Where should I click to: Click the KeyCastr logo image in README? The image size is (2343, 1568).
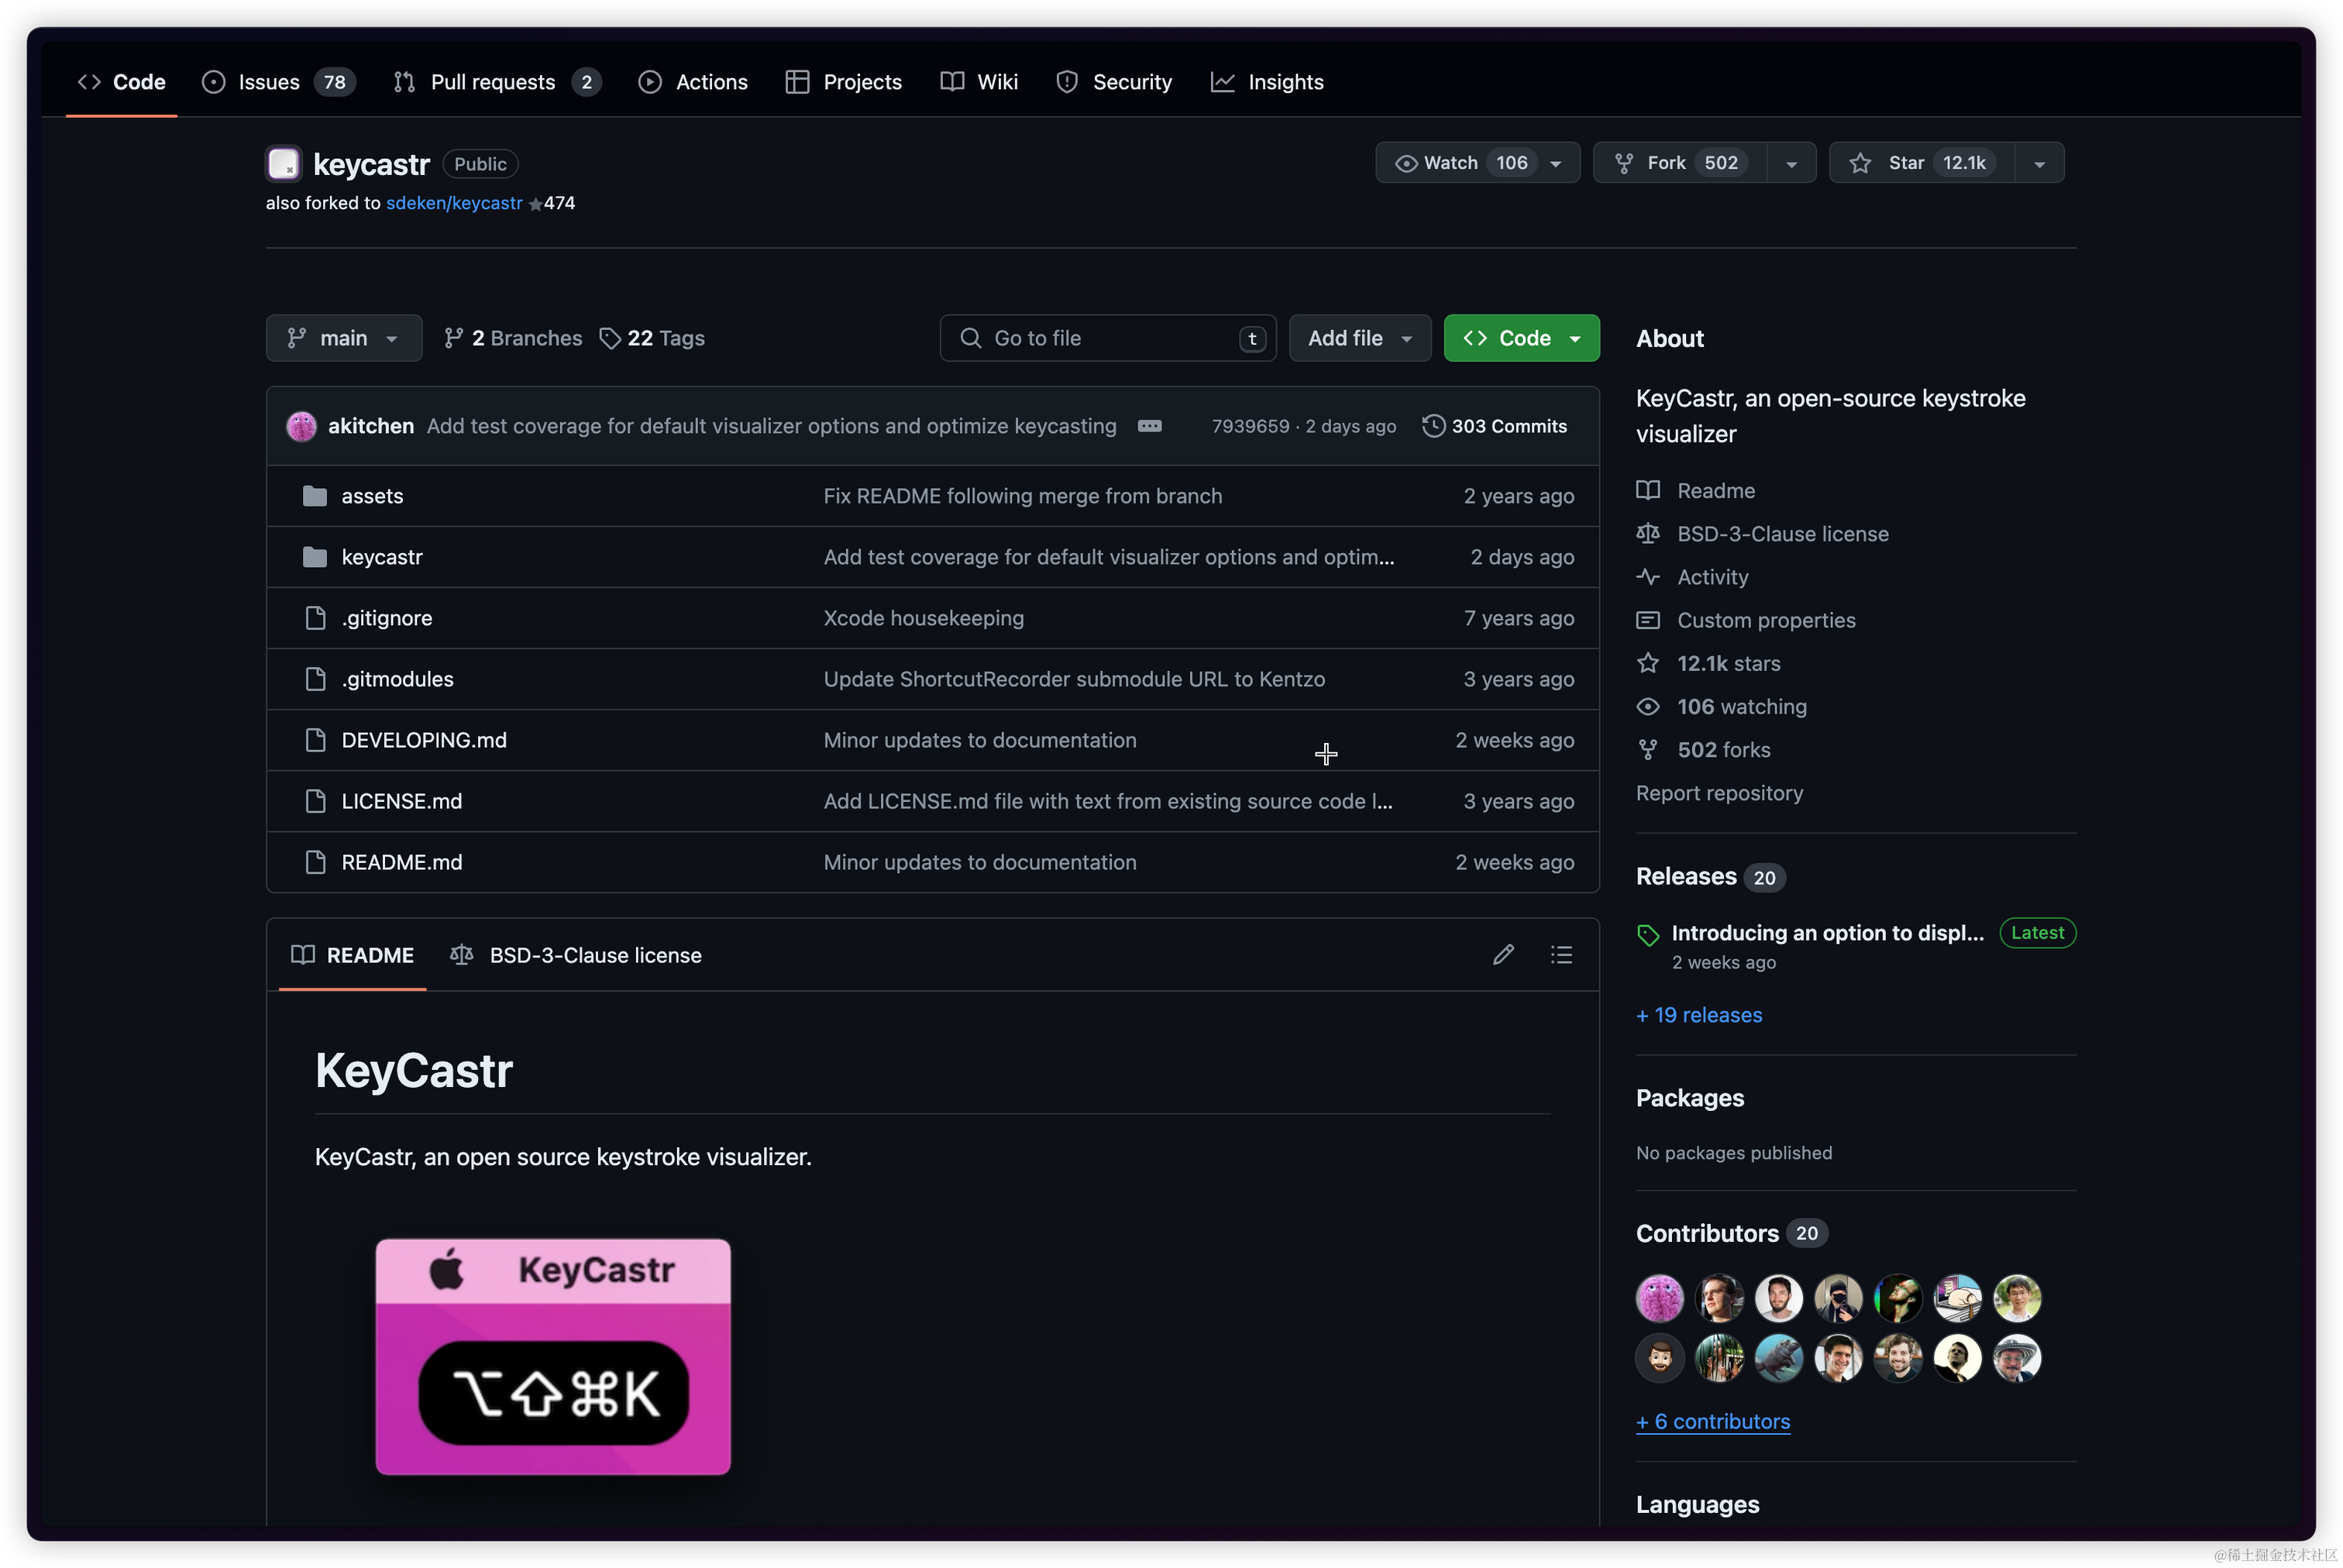click(553, 1357)
